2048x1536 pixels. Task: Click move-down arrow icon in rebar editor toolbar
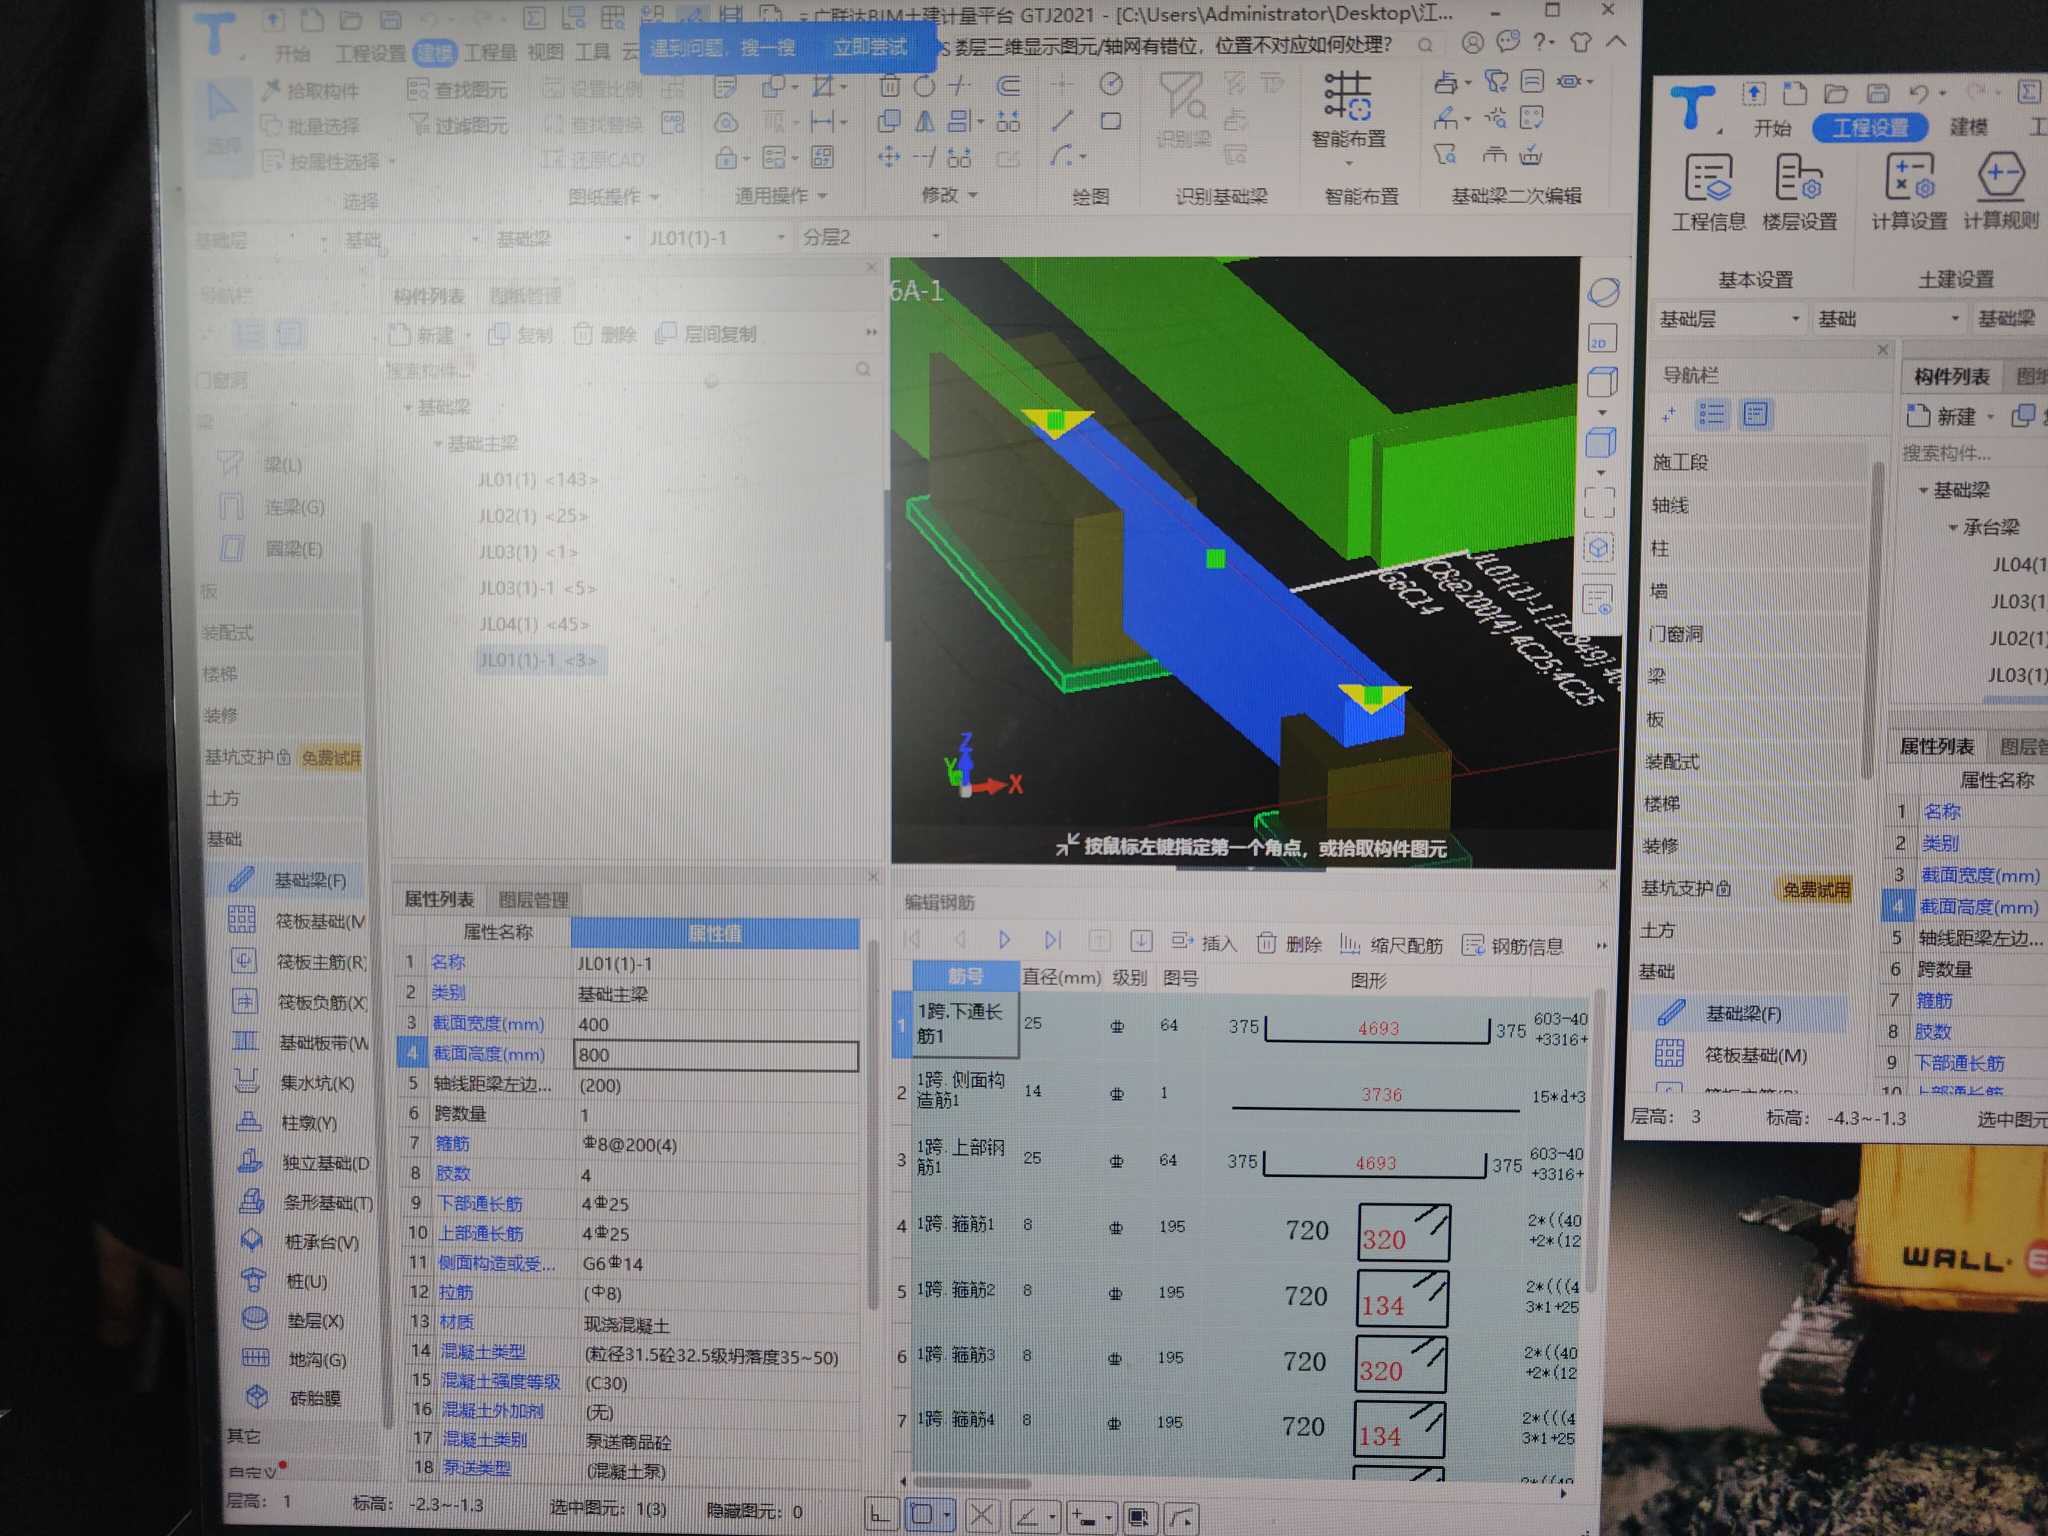pos(1141,941)
